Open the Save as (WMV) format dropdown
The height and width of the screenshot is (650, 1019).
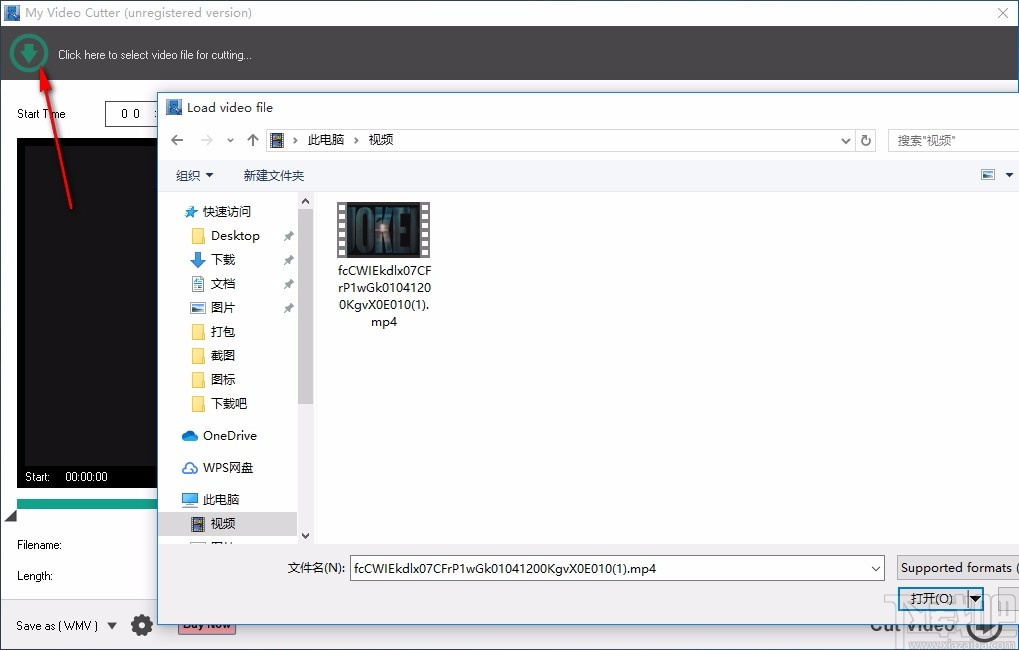tap(111, 625)
